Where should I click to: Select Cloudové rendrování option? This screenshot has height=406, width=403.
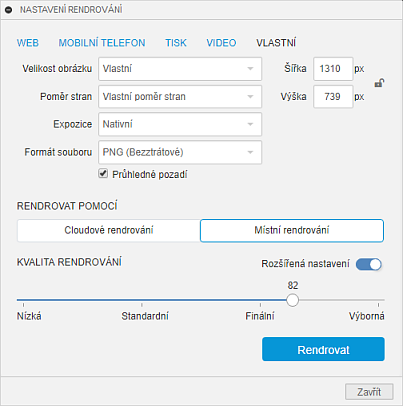(x=109, y=230)
